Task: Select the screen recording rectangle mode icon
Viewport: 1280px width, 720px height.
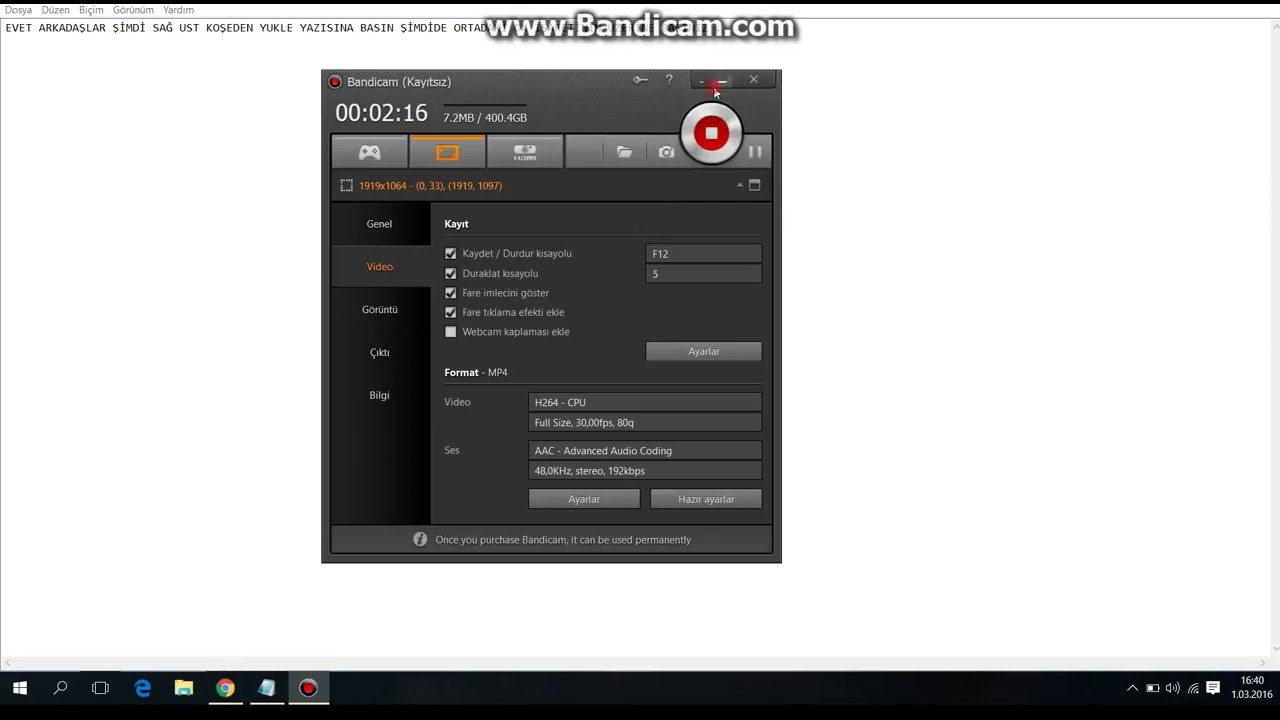Action: (x=447, y=152)
